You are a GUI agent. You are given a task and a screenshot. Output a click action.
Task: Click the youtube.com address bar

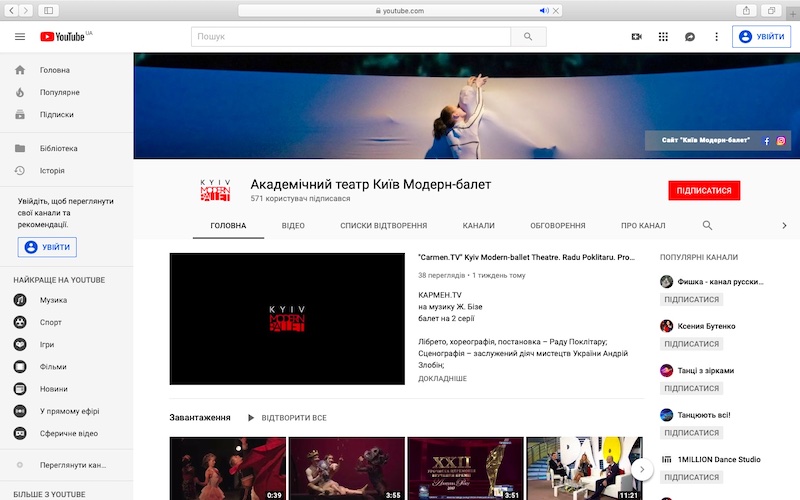400,10
